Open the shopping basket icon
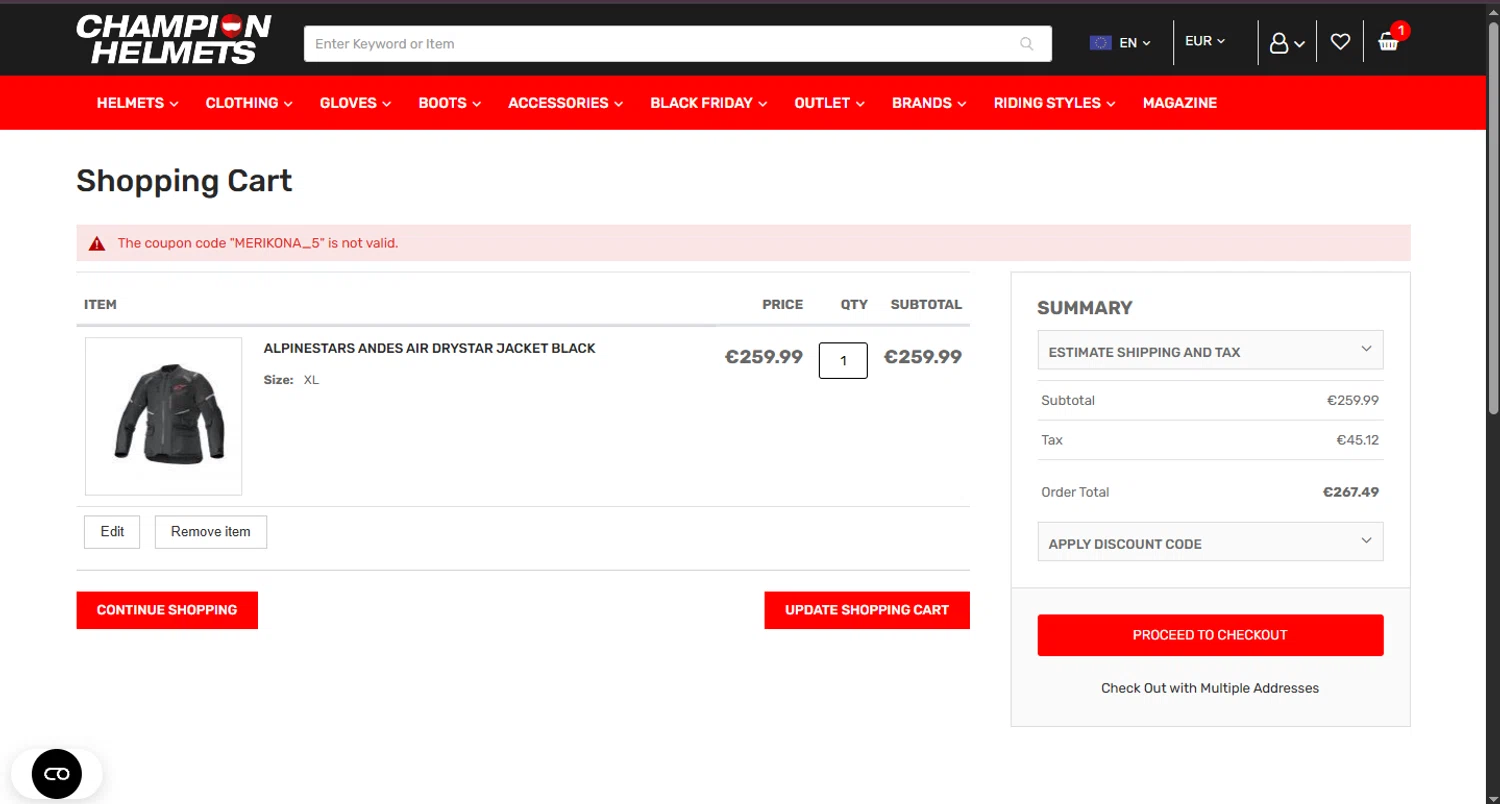Image resolution: width=1500 pixels, height=804 pixels. click(1388, 42)
